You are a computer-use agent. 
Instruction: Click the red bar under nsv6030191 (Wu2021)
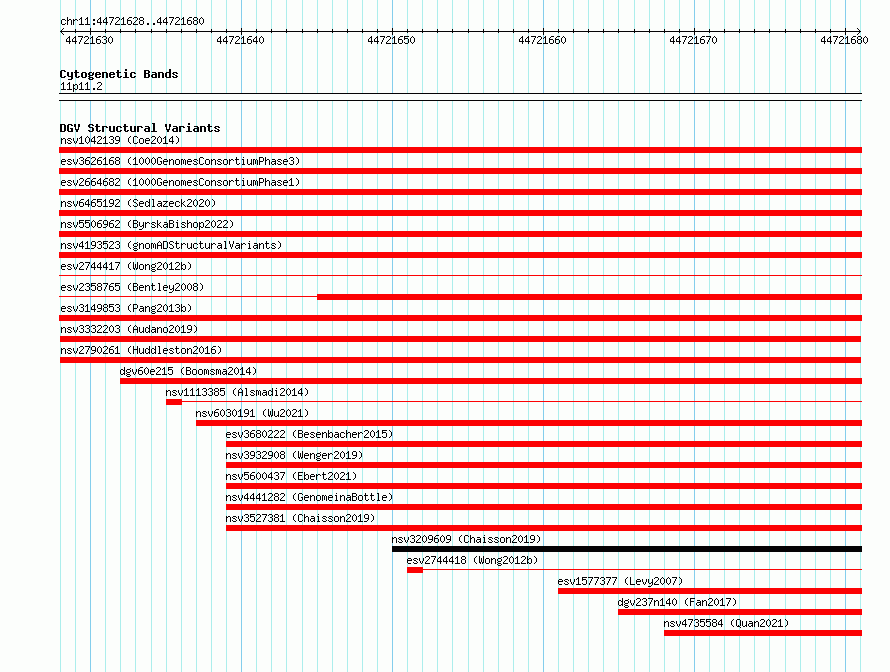529,423
